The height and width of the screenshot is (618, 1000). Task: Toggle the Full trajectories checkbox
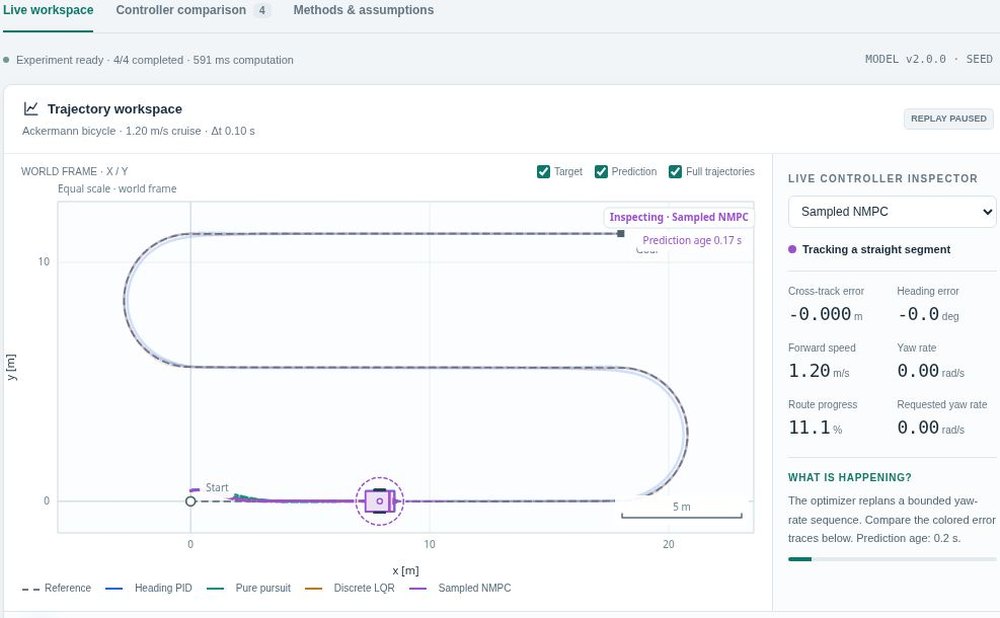(x=675, y=172)
